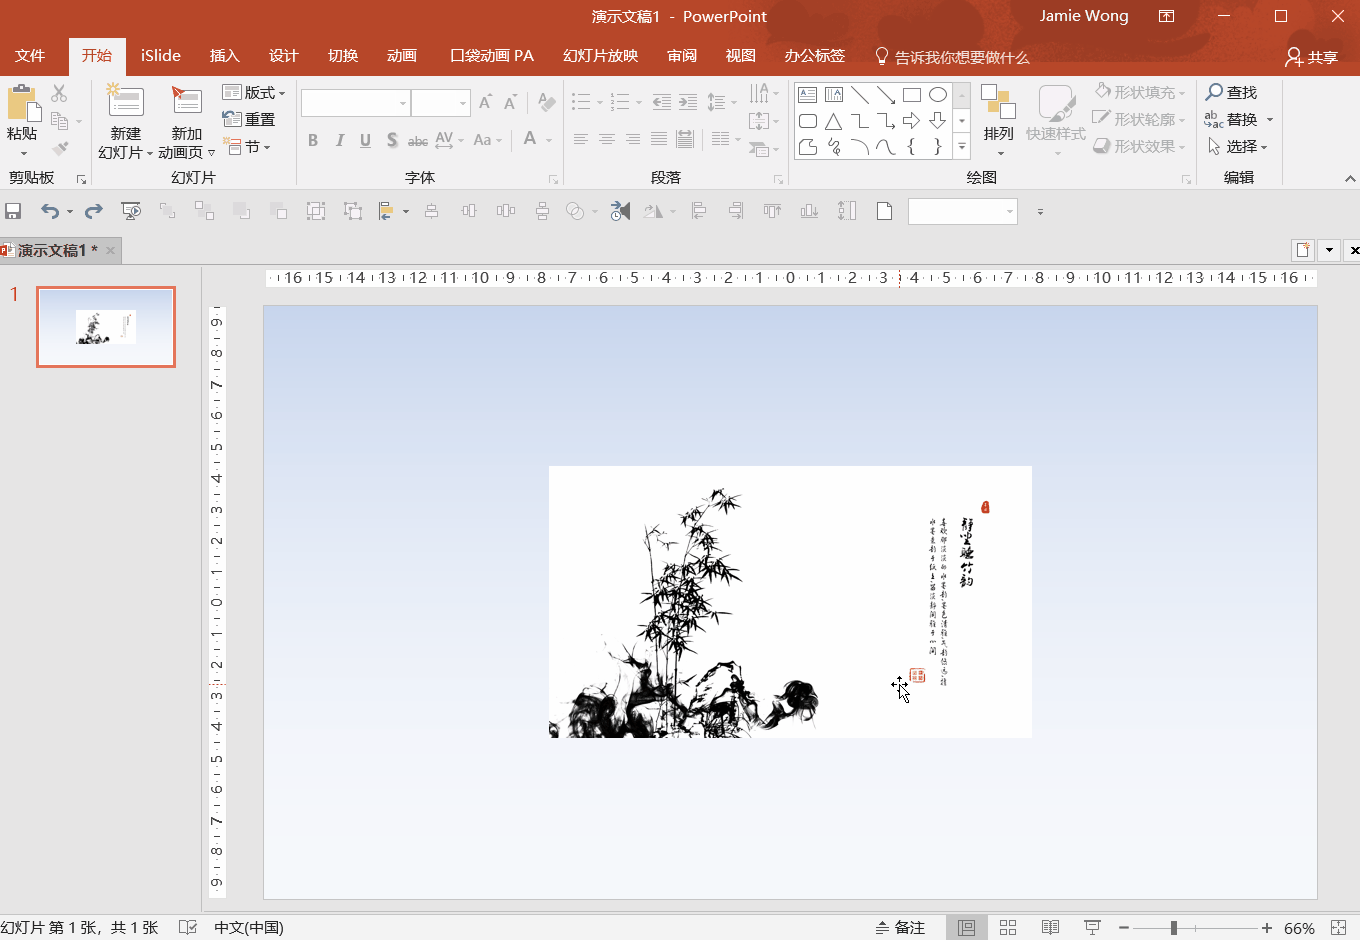Screen dimensions: 1360x940
Task: Toggle Strikethrough (abc) formatting
Action: (418, 141)
